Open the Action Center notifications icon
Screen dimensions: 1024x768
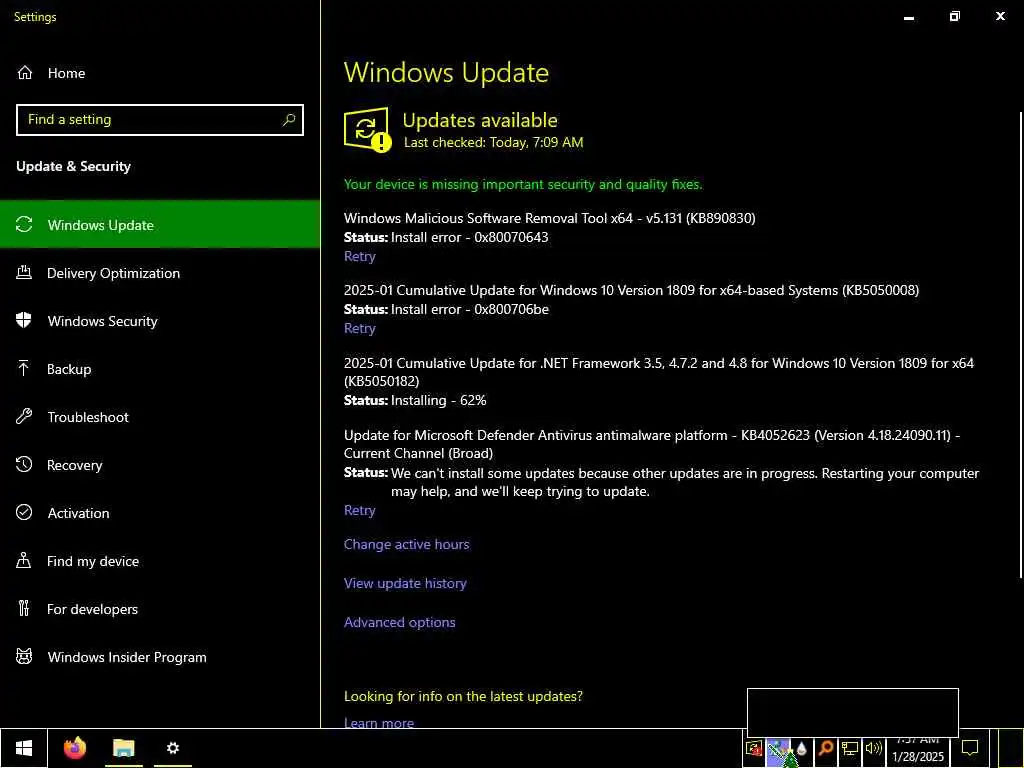click(970, 748)
